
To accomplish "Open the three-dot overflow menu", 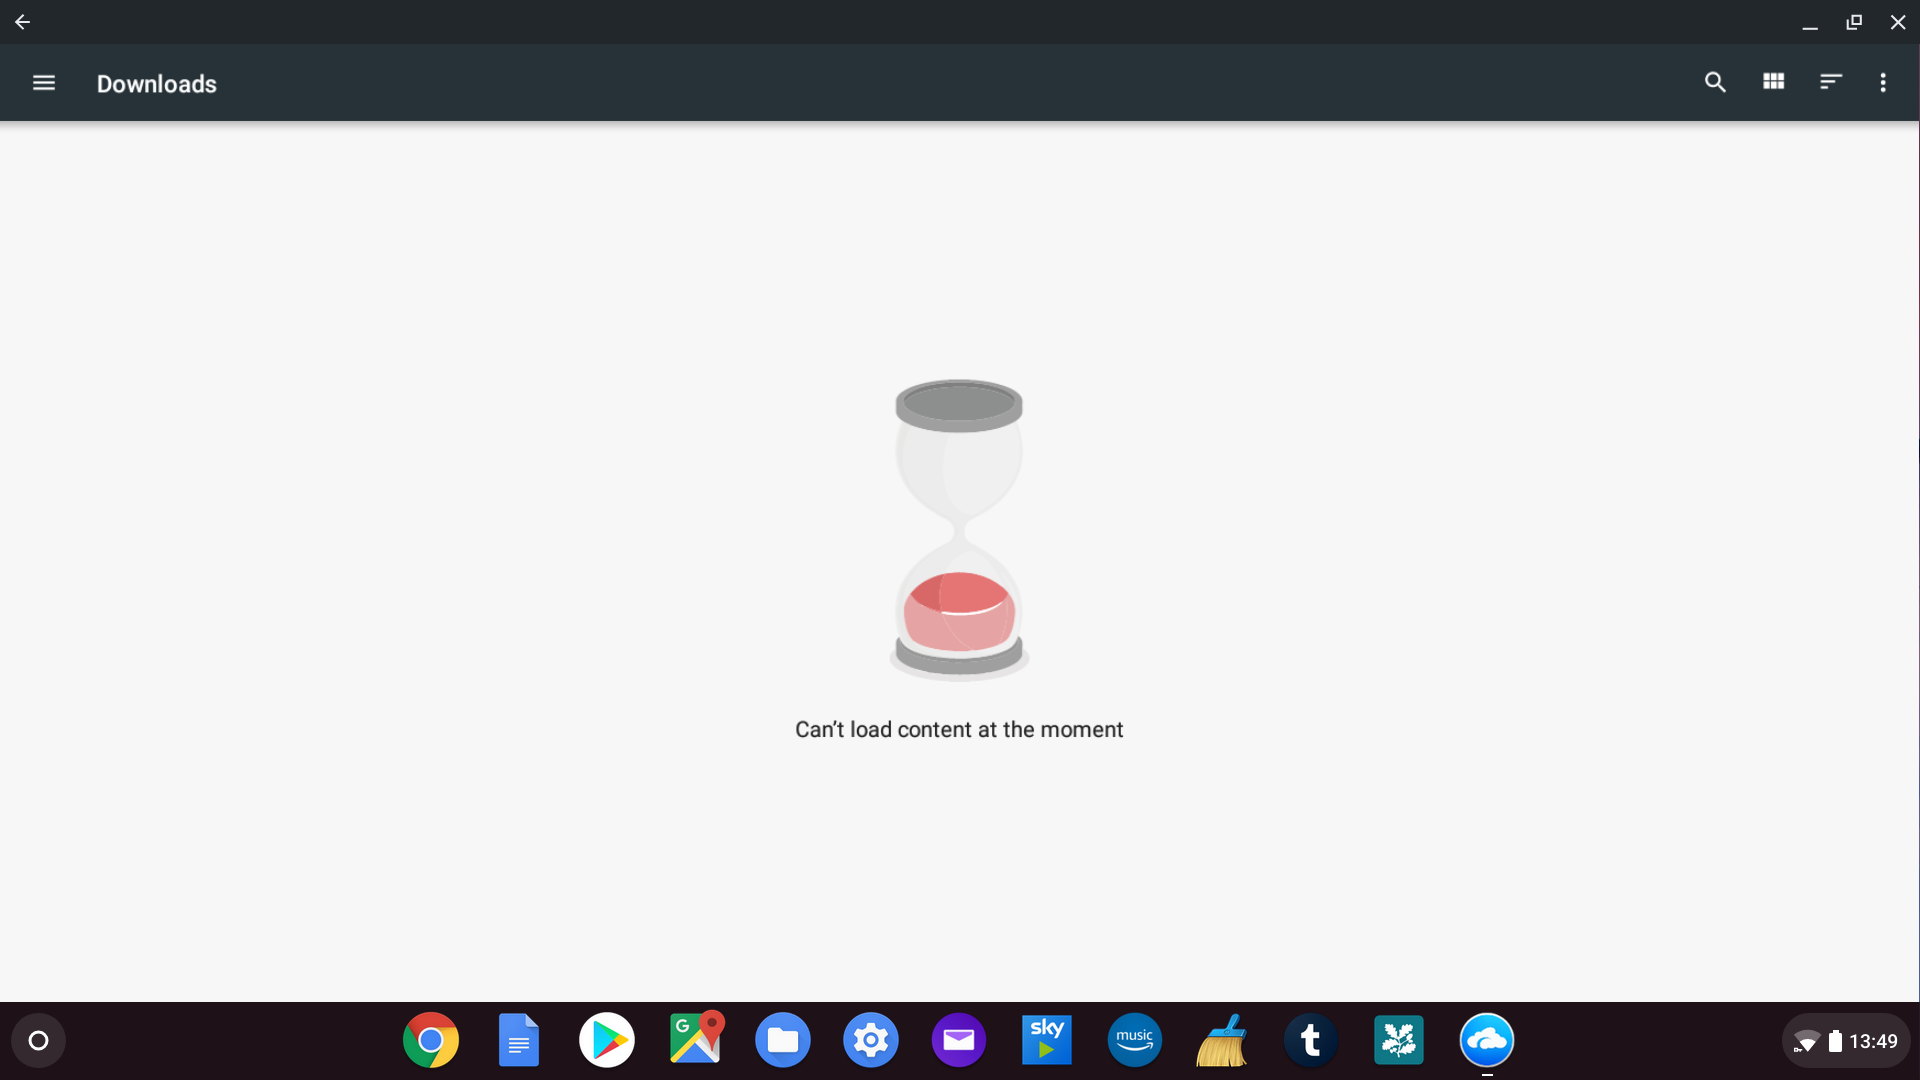I will pyautogui.click(x=1883, y=83).
